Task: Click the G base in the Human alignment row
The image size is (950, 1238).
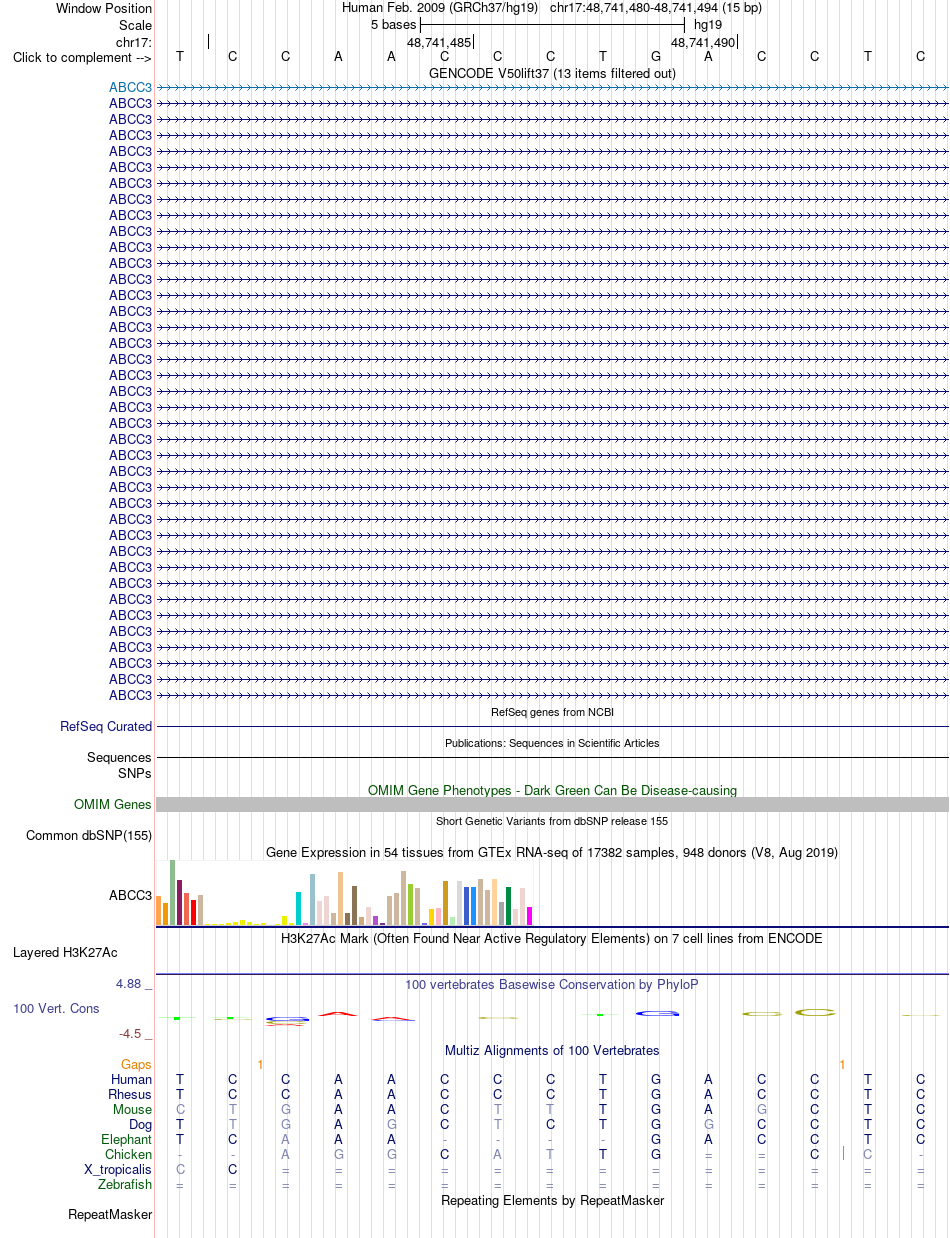Action: click(x=656, y=1080)
